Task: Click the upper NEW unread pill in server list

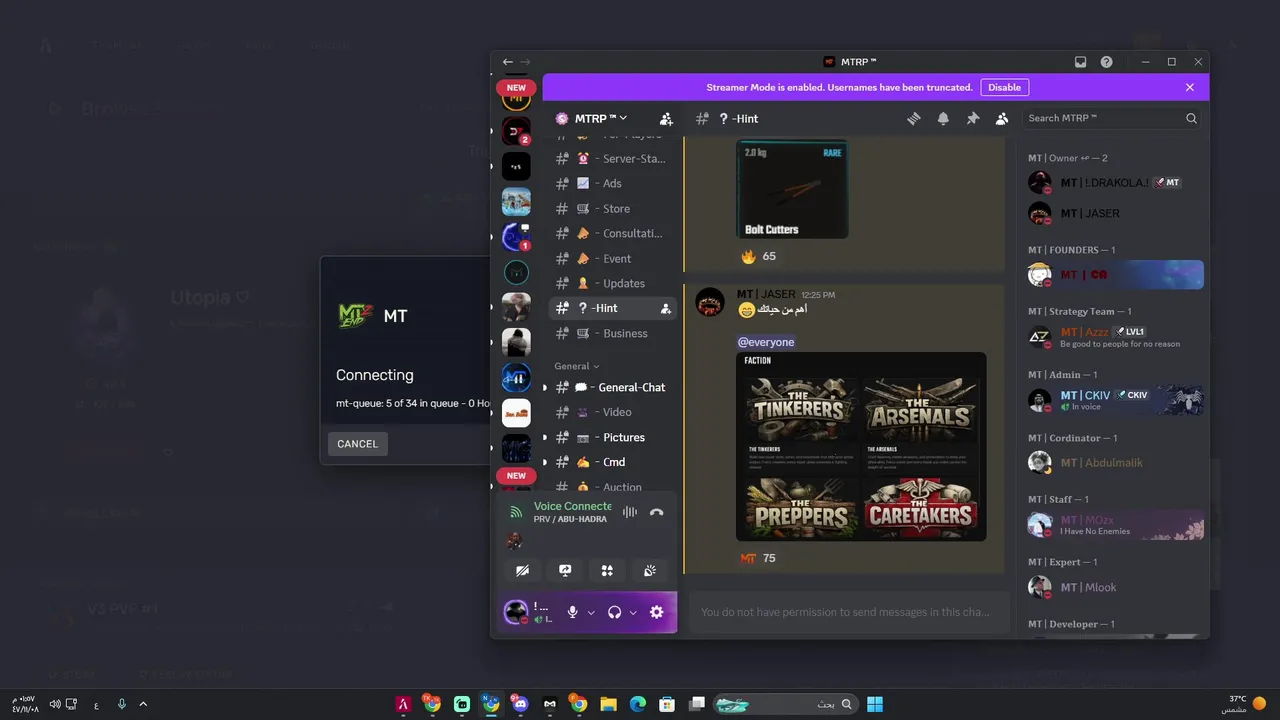Action: click(516, 87)
